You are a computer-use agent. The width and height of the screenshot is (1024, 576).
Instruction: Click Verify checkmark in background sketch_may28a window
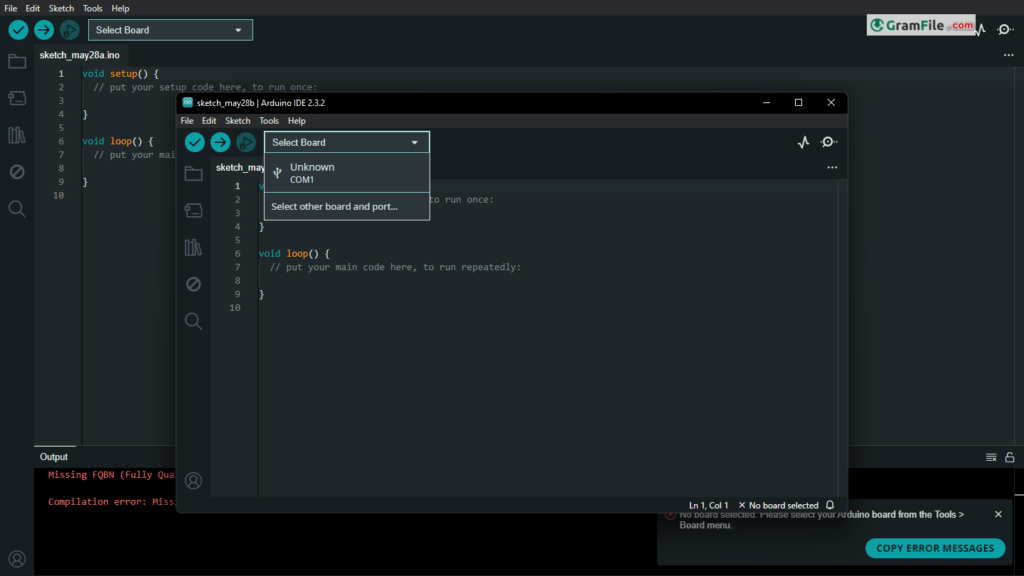click(18, 30)
